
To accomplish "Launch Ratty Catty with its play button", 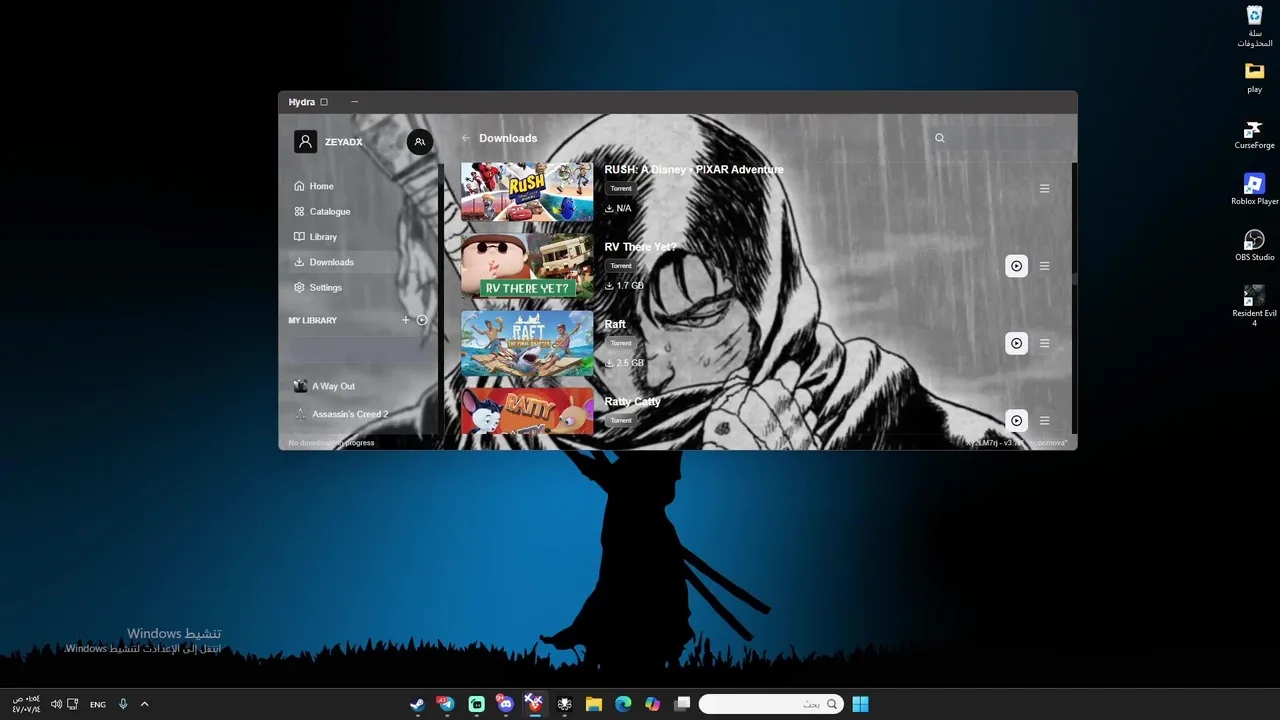I will coord(1016,421).
